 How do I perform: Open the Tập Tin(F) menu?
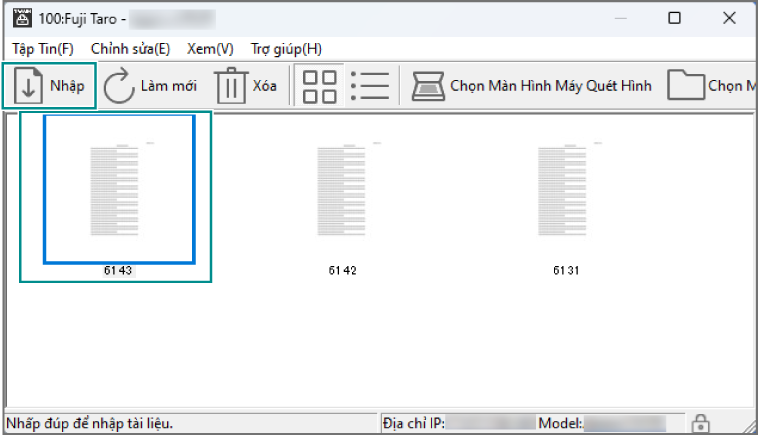[43, 48]
